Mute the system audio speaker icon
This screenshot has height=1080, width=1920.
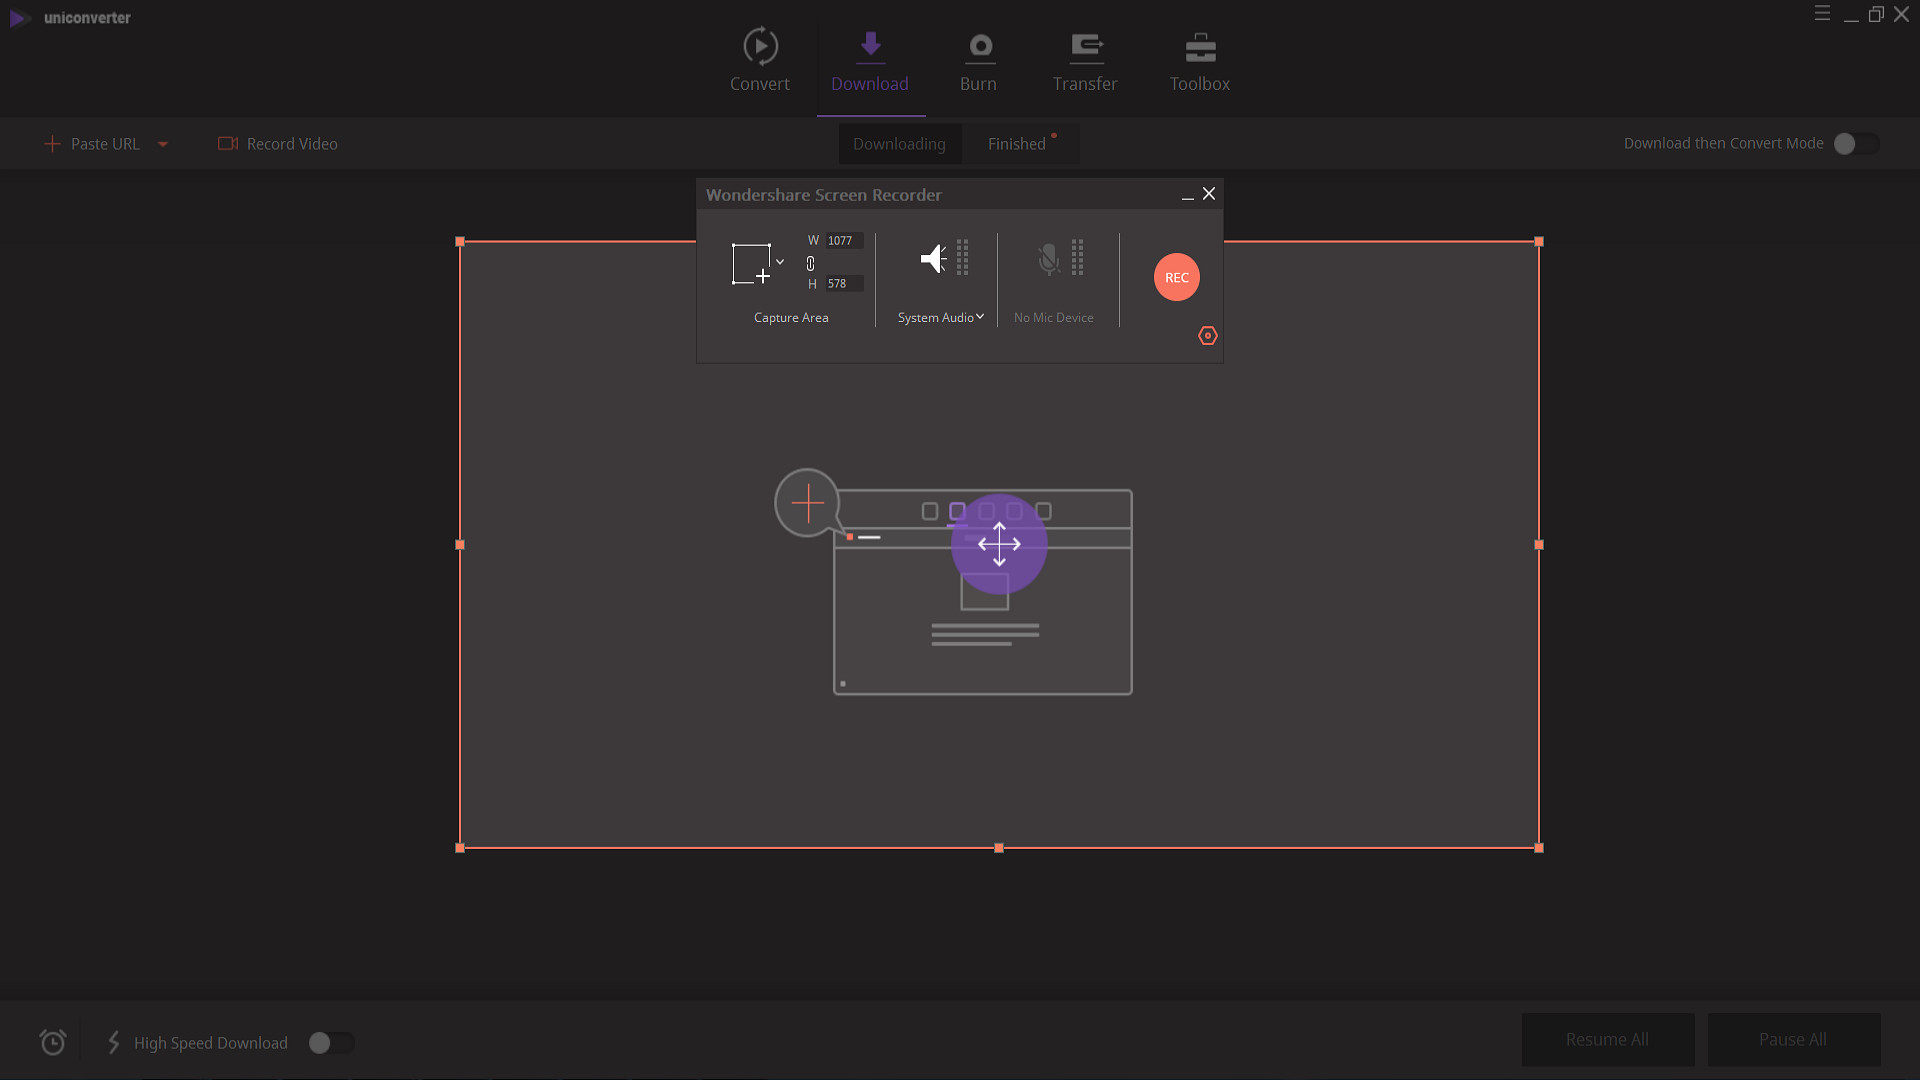click(933, 259)
